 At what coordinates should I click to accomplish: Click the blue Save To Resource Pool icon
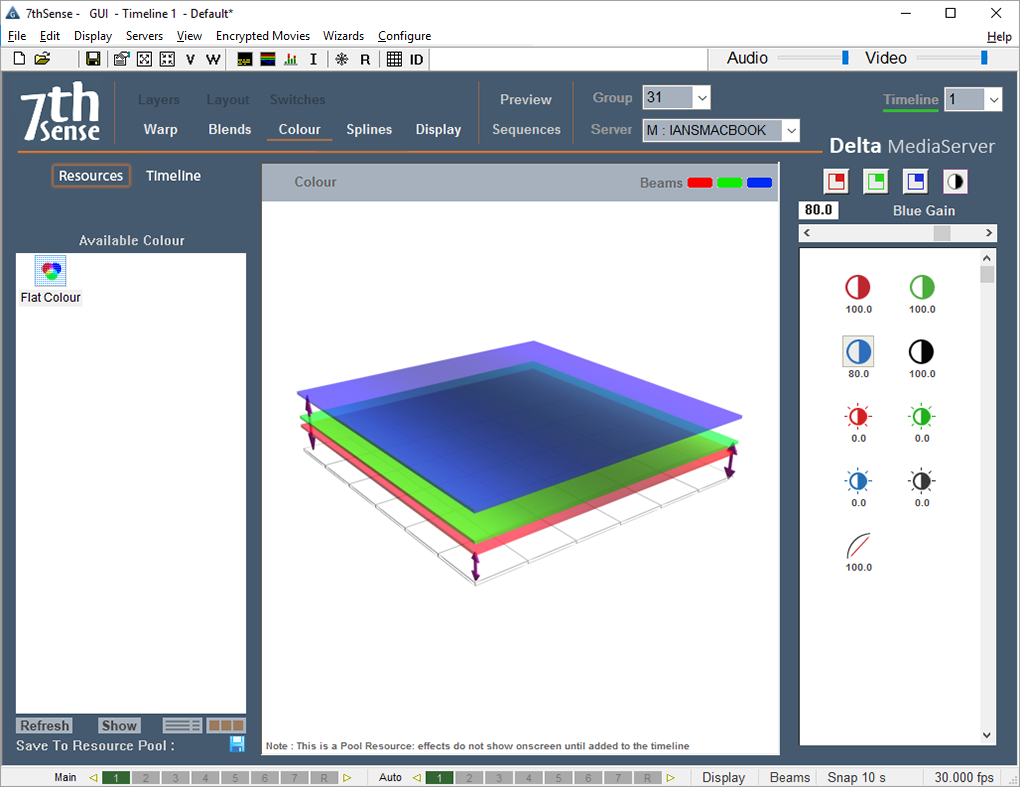tap(237, 744)
